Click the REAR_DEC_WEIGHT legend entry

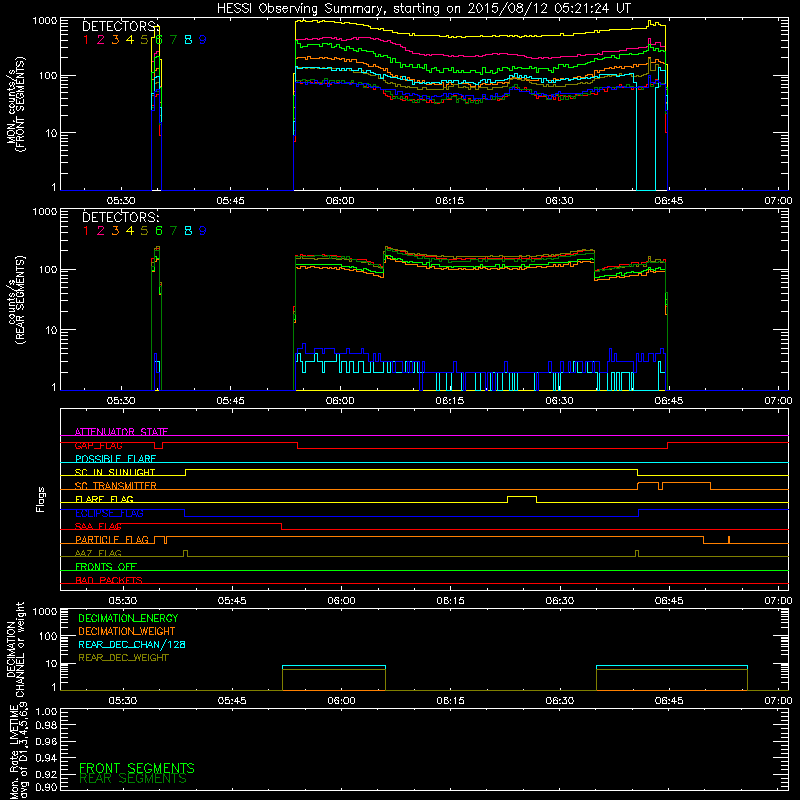[123, 658]
